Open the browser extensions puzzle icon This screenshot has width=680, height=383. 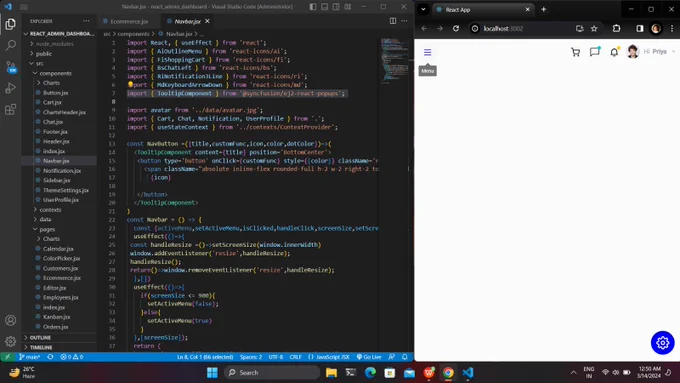[616, 28]
